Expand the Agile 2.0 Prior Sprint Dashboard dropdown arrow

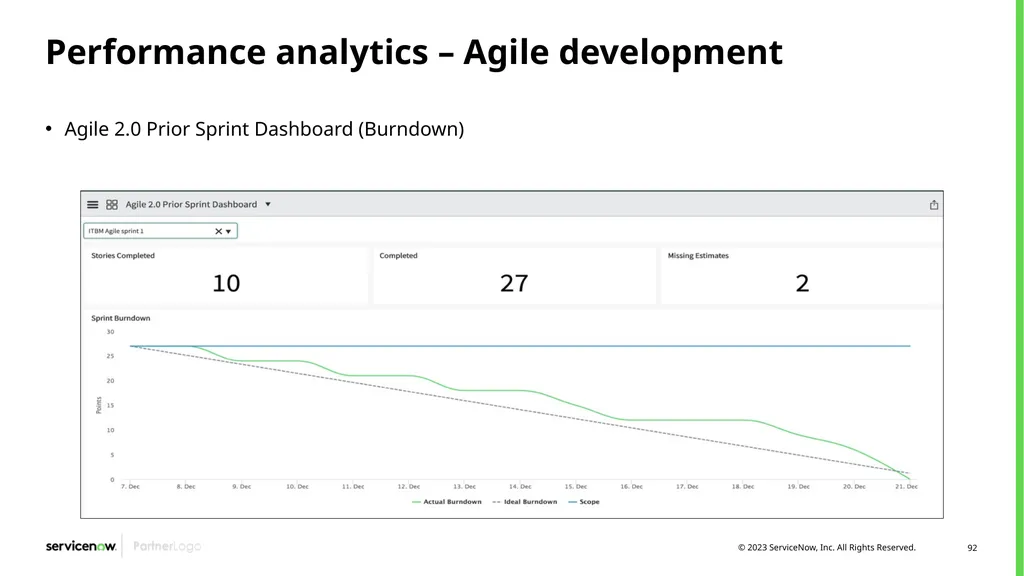pyautogui.click(x=268, y=204)
